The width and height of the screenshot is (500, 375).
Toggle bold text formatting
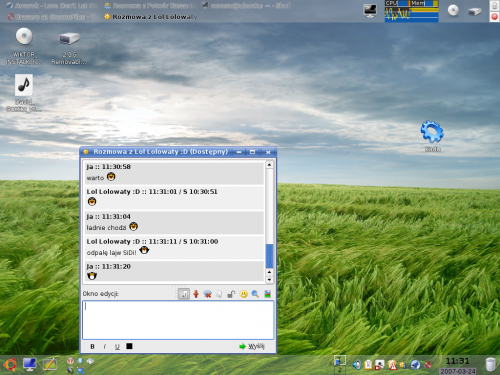click(92, 346)
